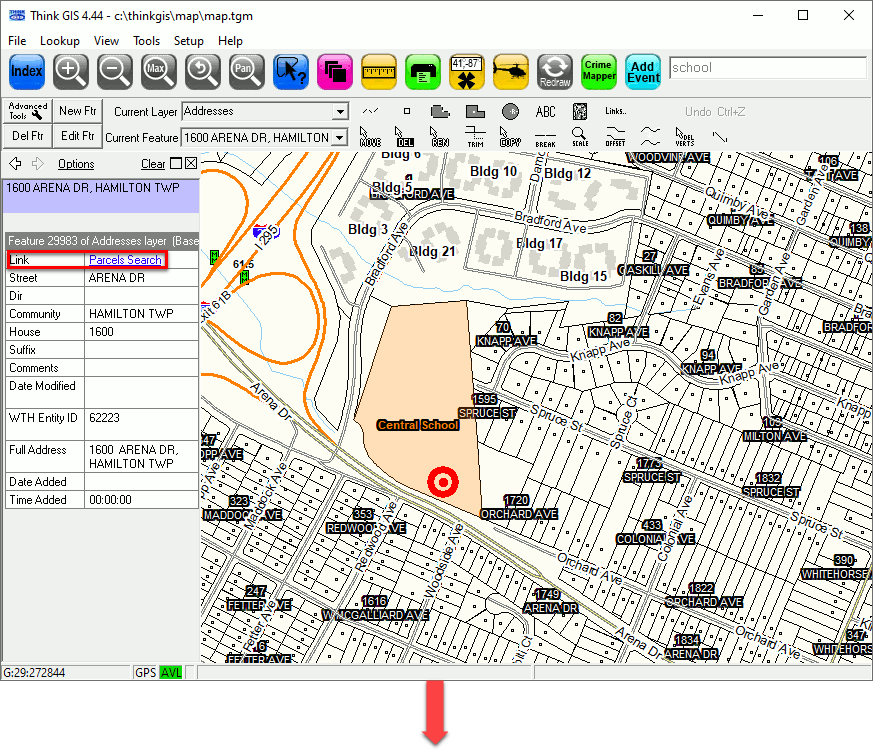
Task: Open the Crime Mapper tool
Action: (599, 71)
